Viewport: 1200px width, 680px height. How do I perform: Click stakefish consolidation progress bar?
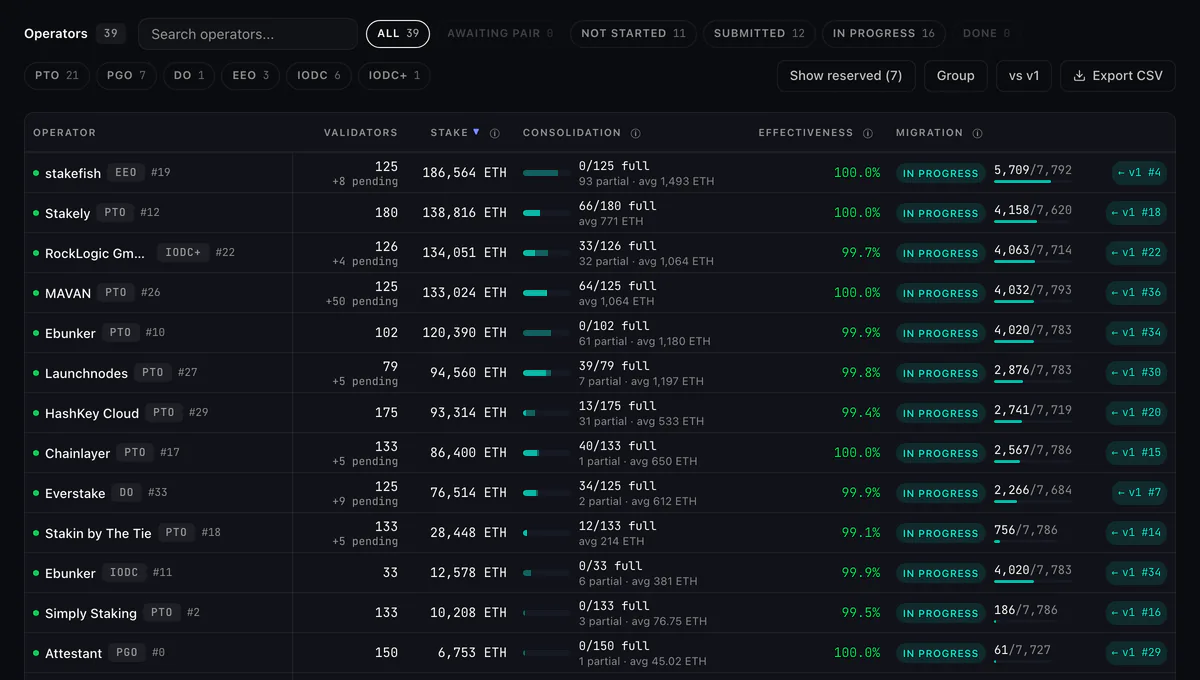tap(546, 173)
